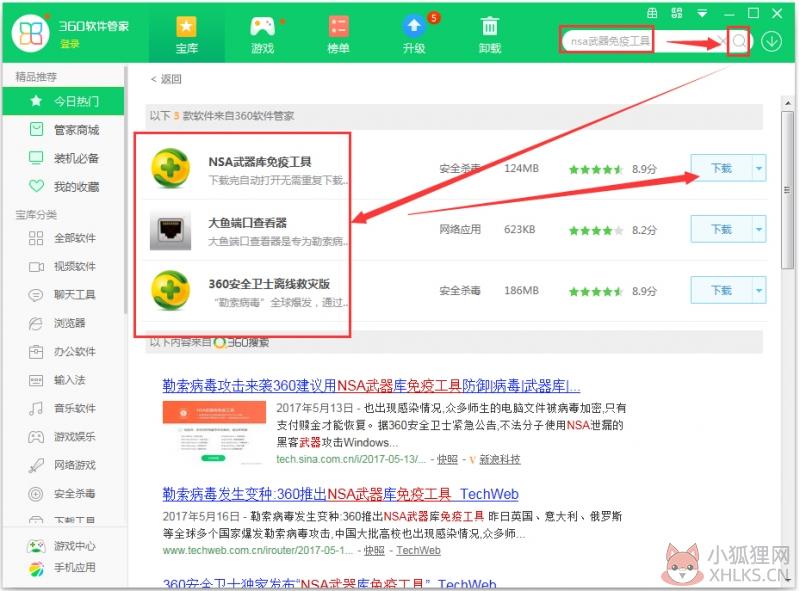
Task: Click the NSA武器库免疫工具 app icon
Action: point(170,168)
